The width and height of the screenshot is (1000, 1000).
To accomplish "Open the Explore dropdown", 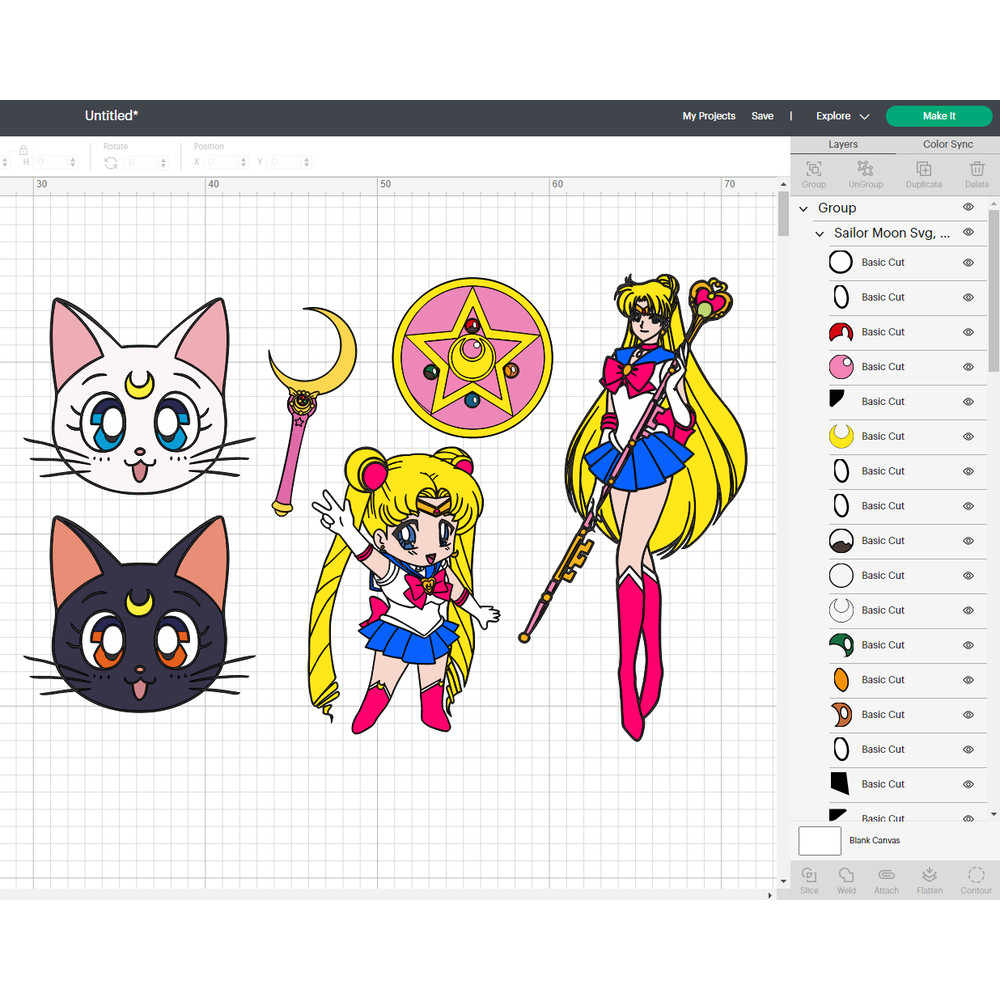I will (x=840, y=116).
